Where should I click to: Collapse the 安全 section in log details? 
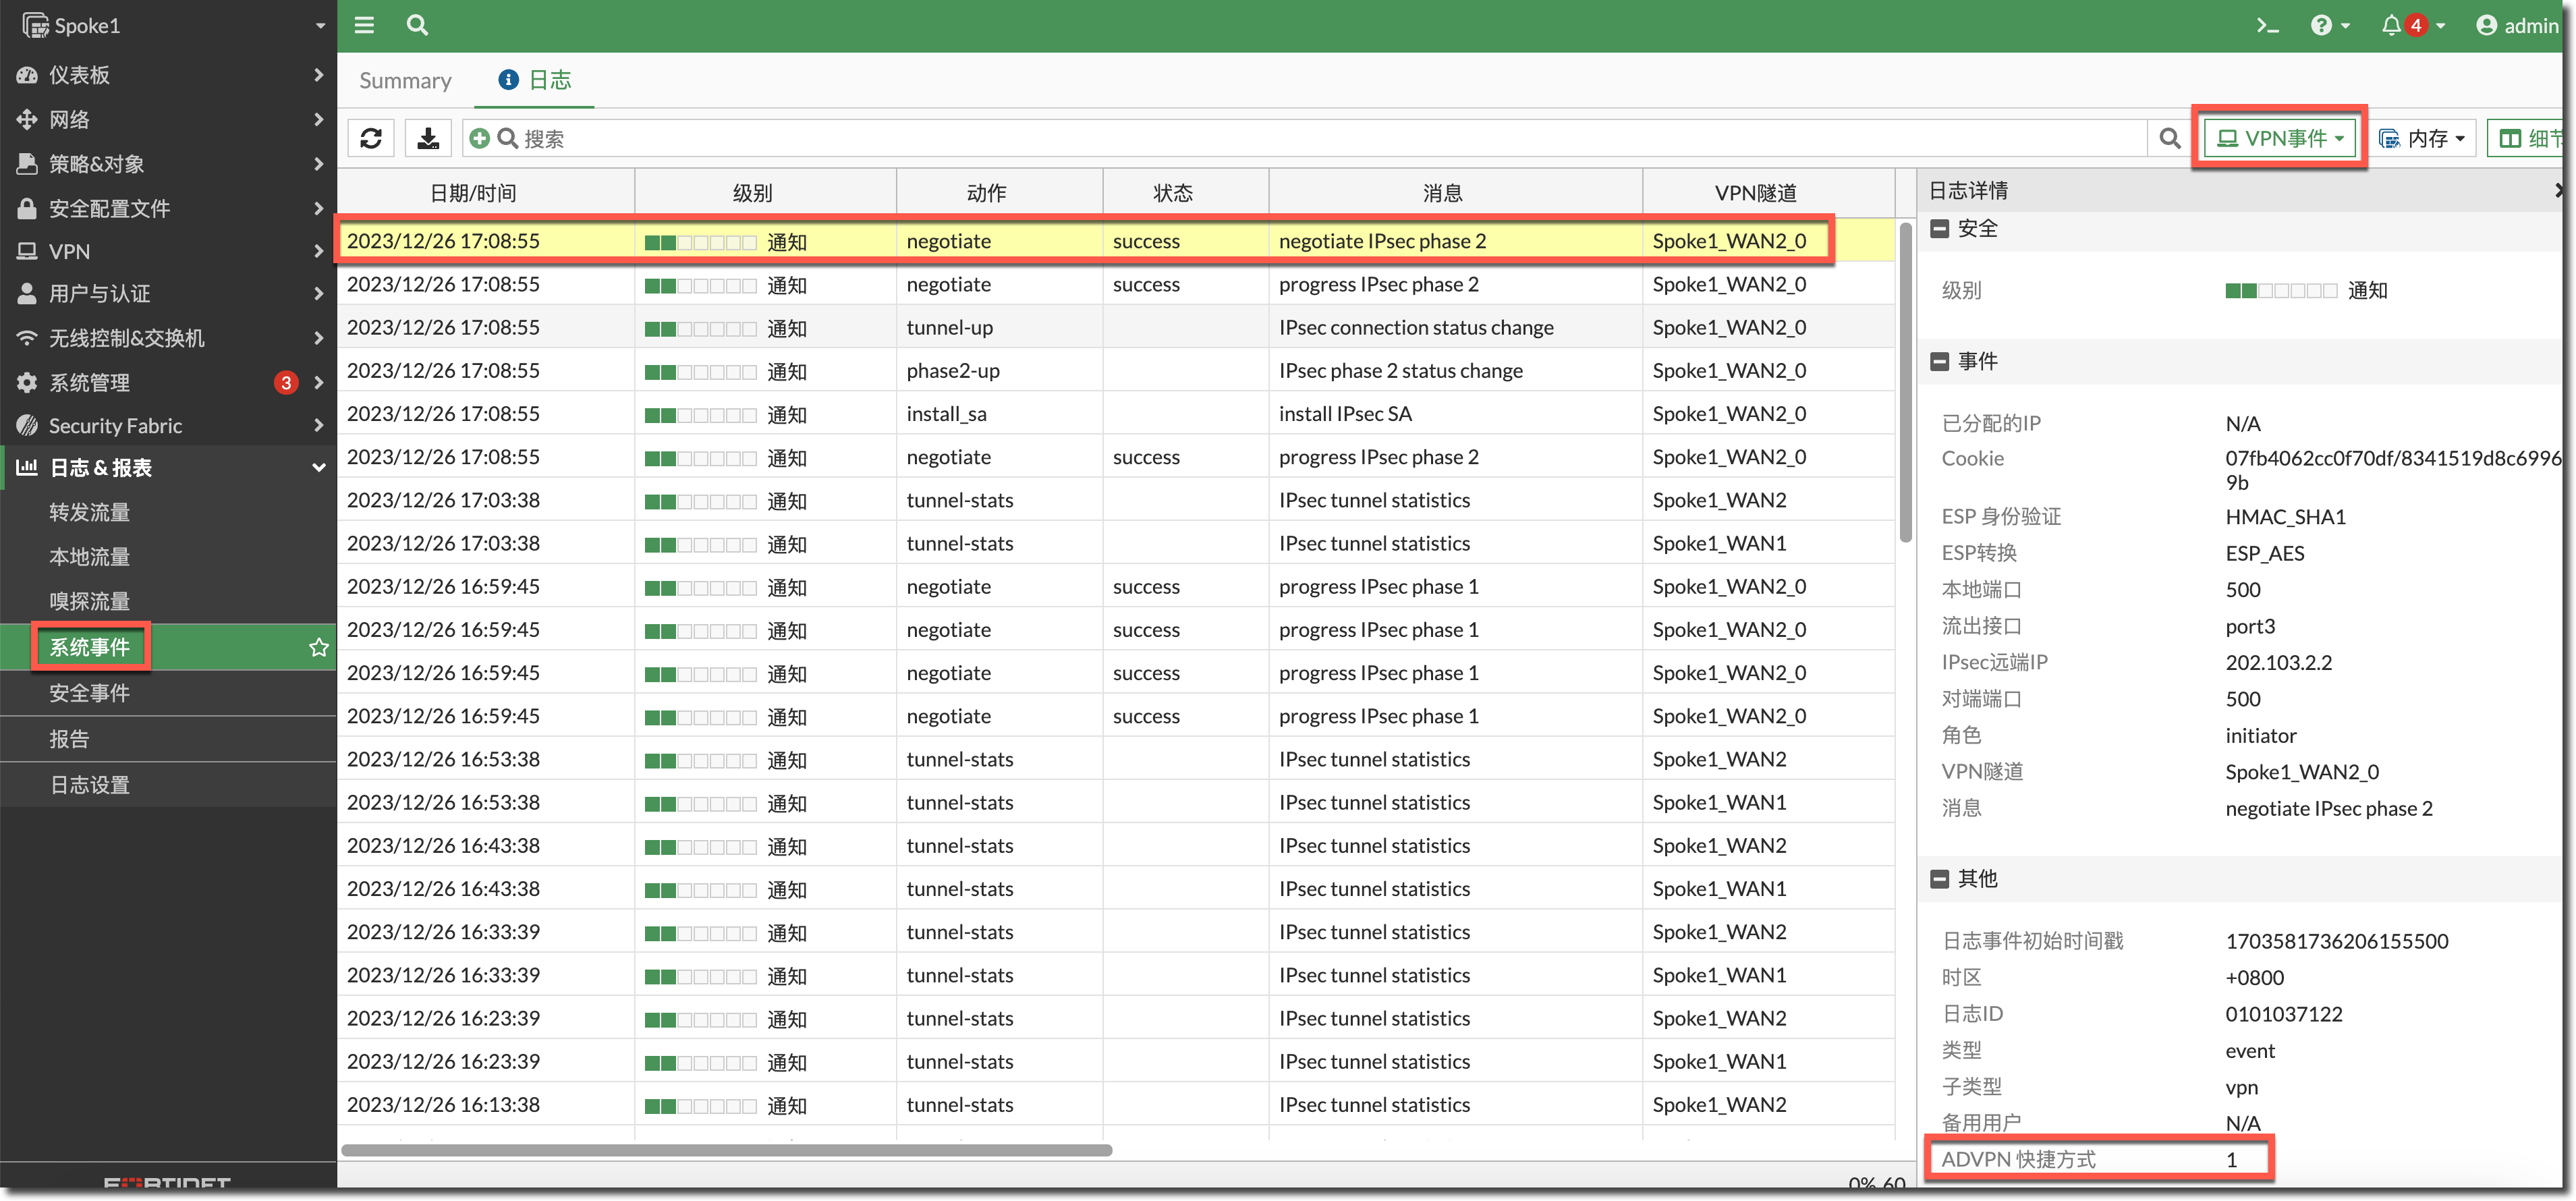1939,229
